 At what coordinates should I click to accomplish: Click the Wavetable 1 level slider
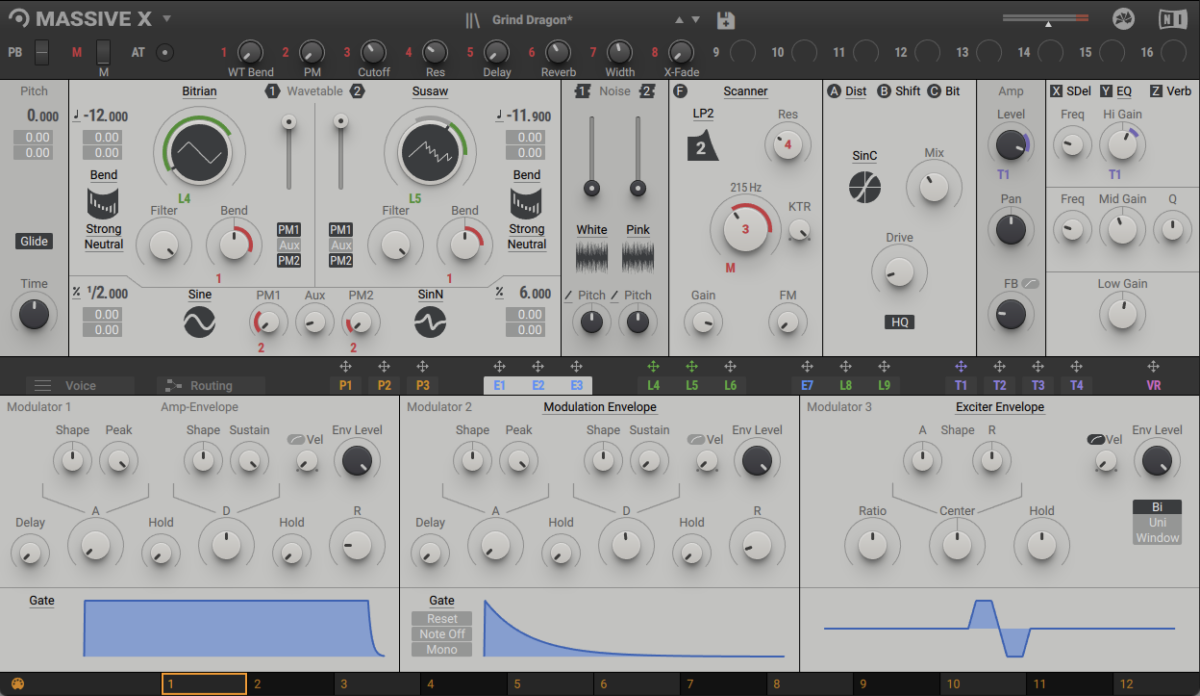pyautogui.click(x=289, y=152)
